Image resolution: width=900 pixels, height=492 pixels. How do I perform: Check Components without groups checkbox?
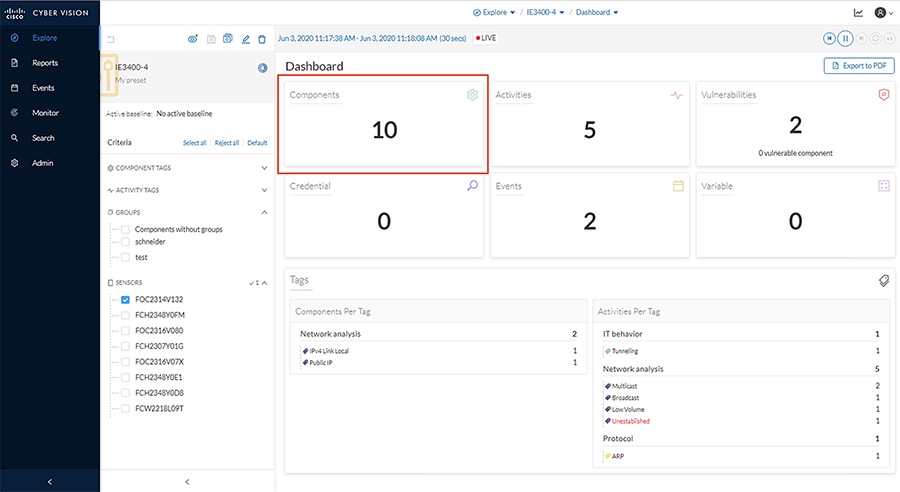tap(125, 230)
